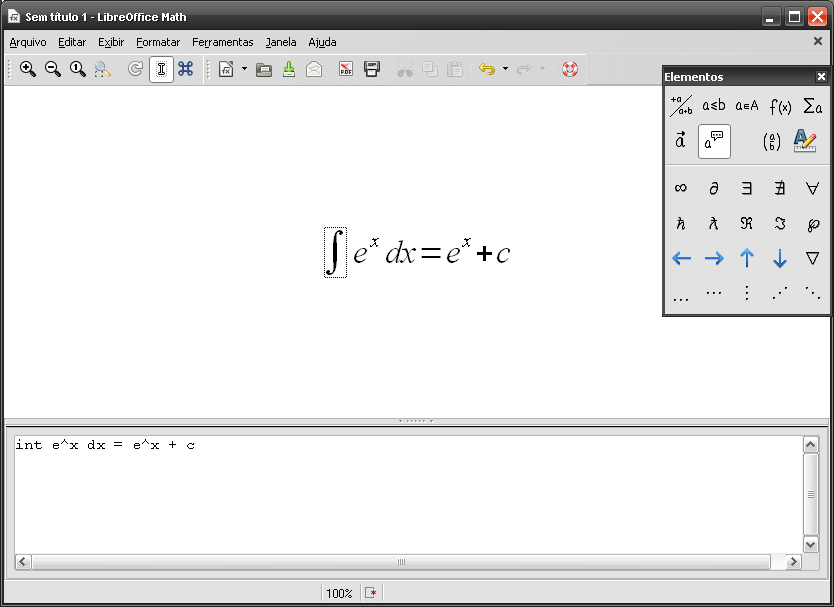Open the Undo dropdown arrow
Viewport: 834px width, 607px height.
505,69
